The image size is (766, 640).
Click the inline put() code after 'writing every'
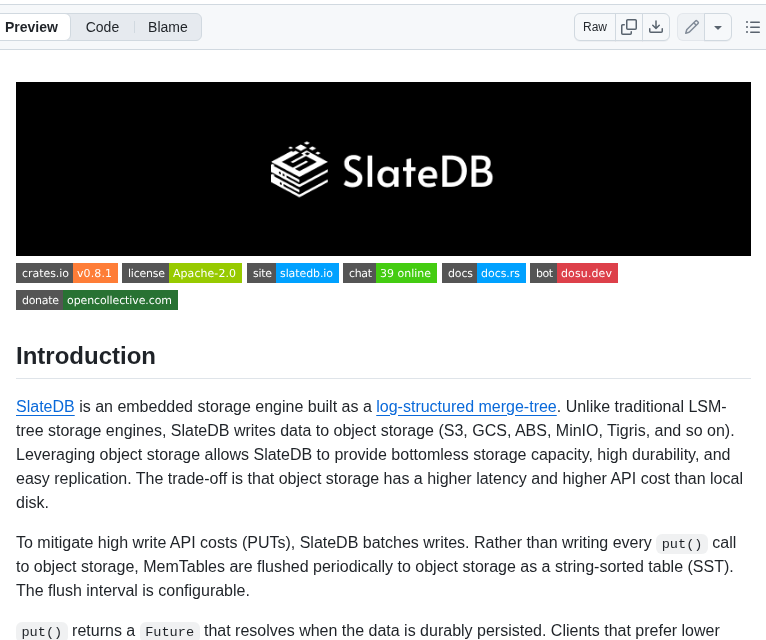click(x=681, y=543)
